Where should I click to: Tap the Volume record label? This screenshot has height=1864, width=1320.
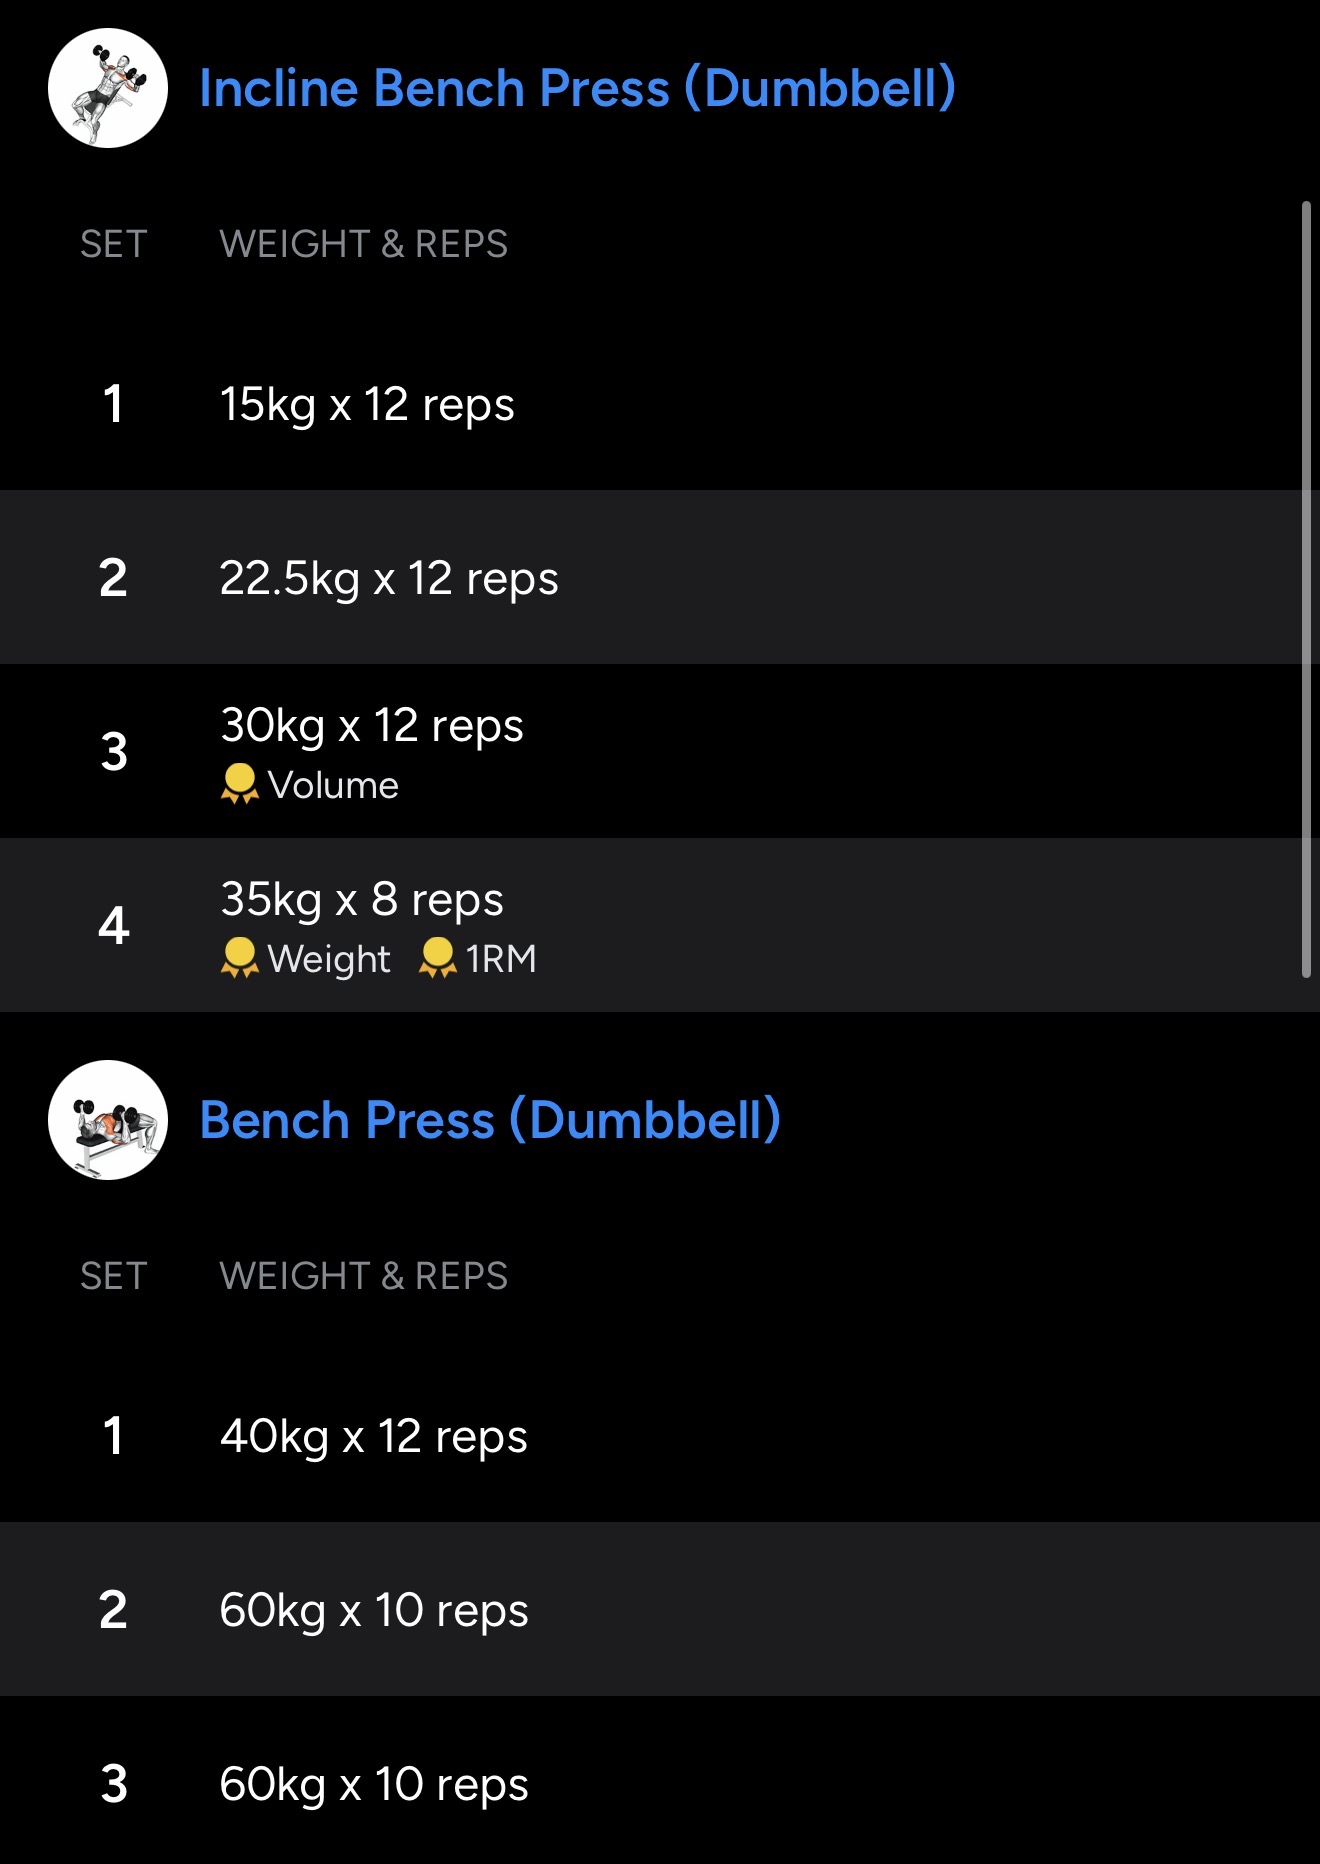point(333,786)
